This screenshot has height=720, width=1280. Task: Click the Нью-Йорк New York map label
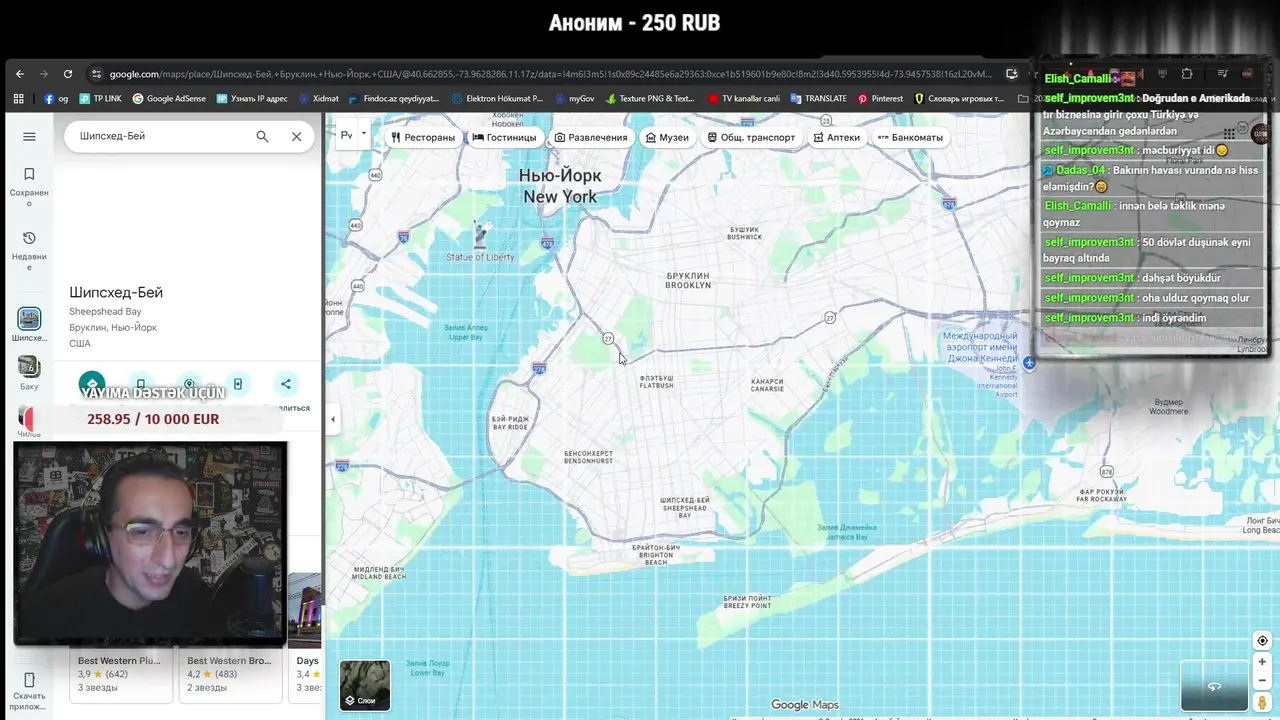click(x=560, y=186)
